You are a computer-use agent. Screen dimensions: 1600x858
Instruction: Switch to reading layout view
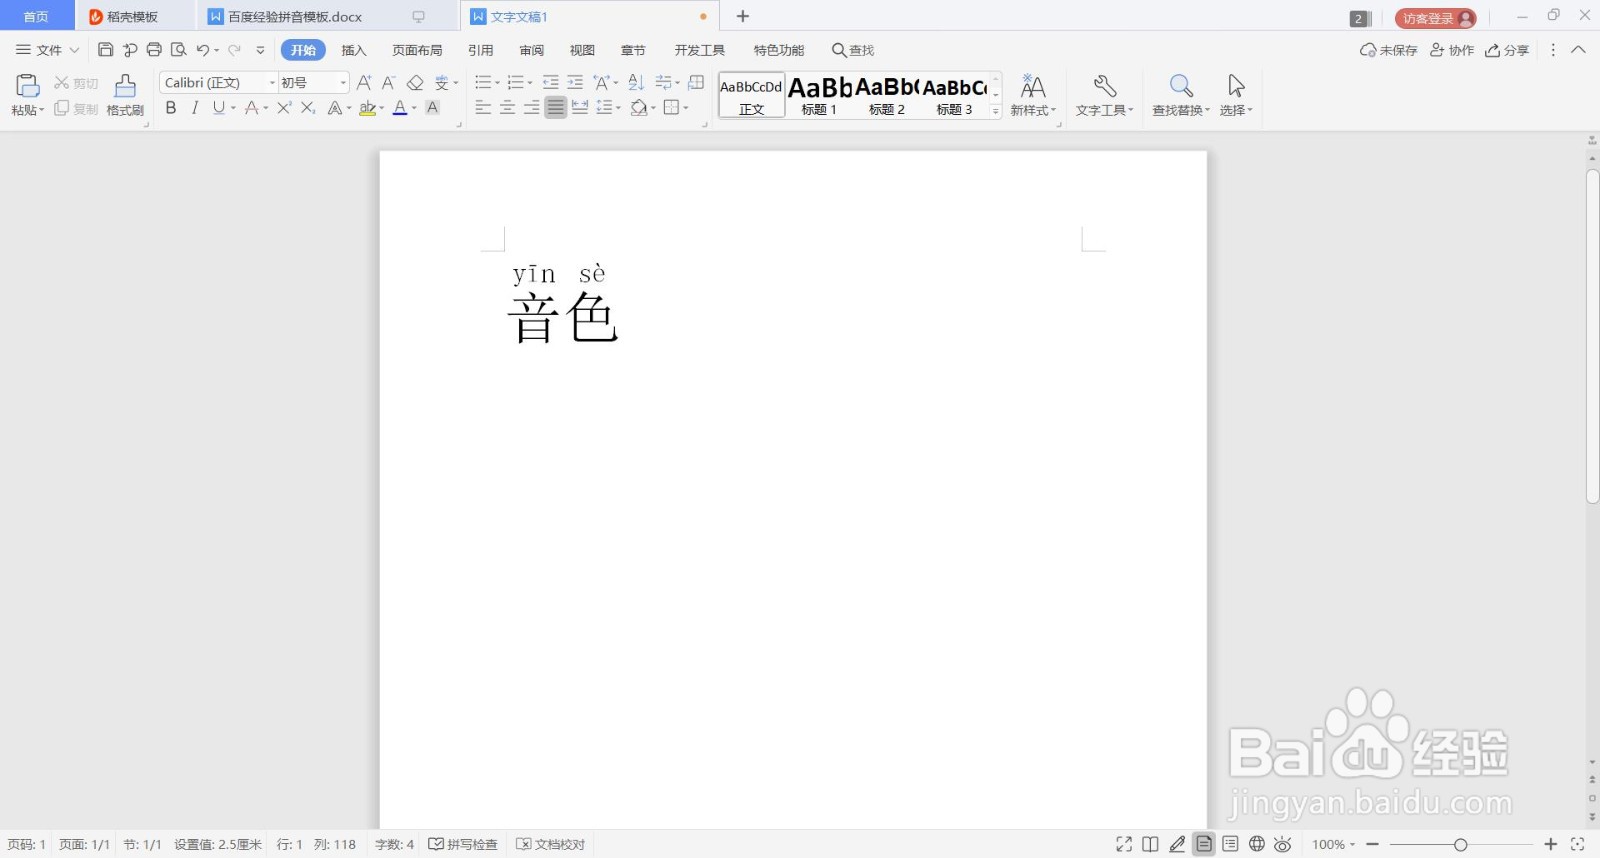(1150, 844)
